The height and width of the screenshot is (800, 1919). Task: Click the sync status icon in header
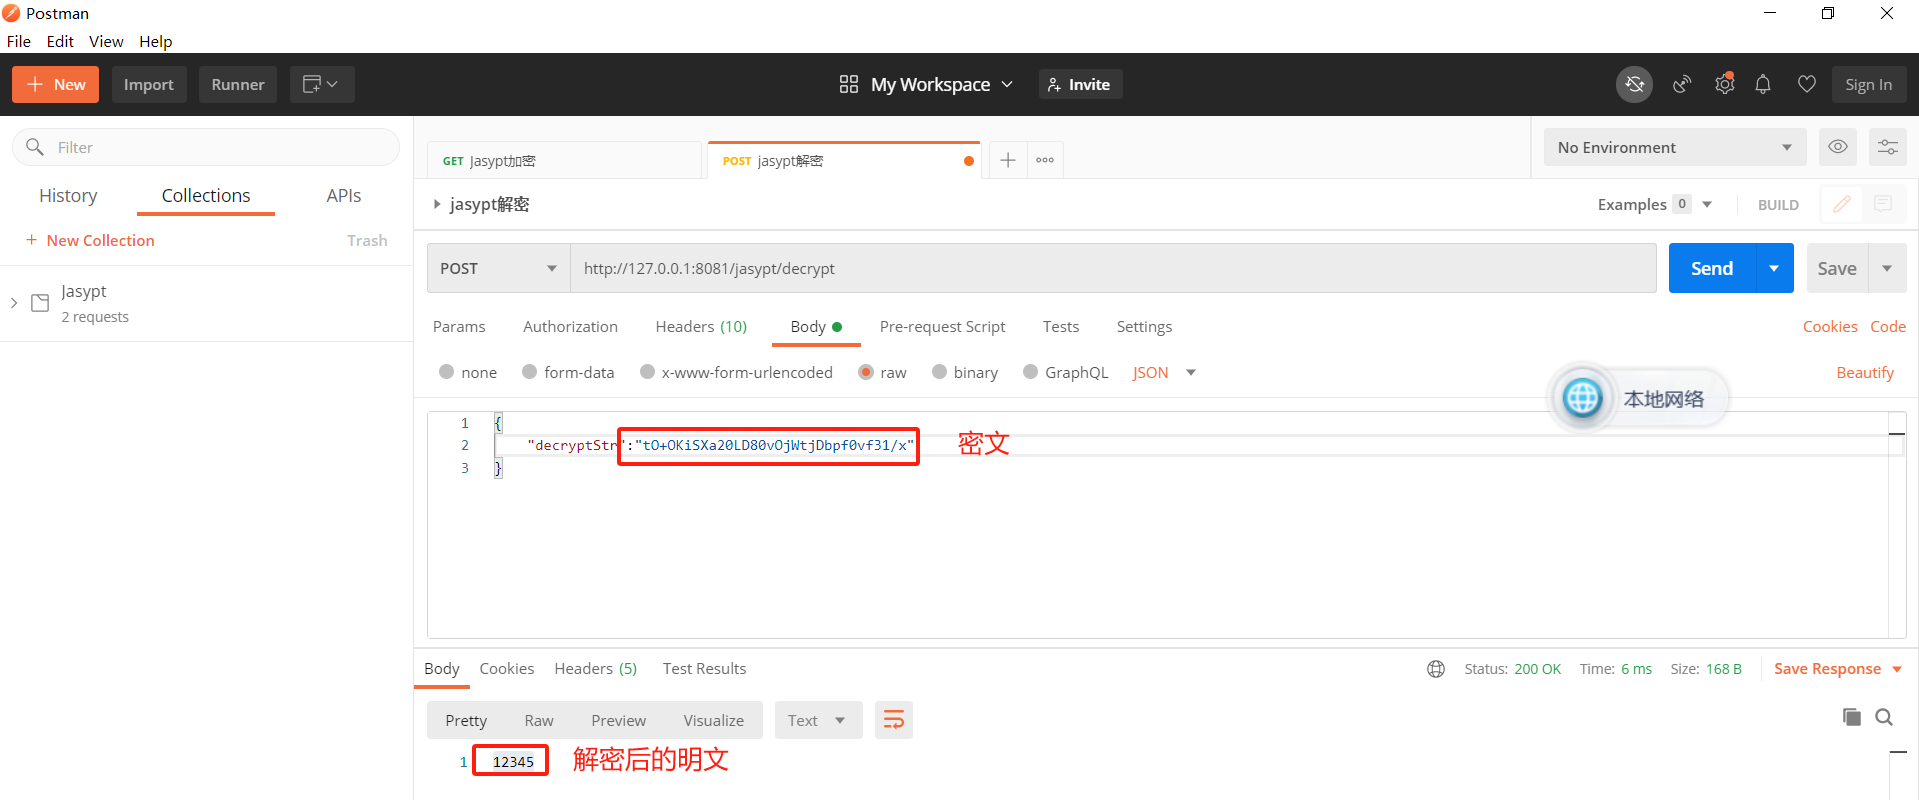pos(1634,85)
